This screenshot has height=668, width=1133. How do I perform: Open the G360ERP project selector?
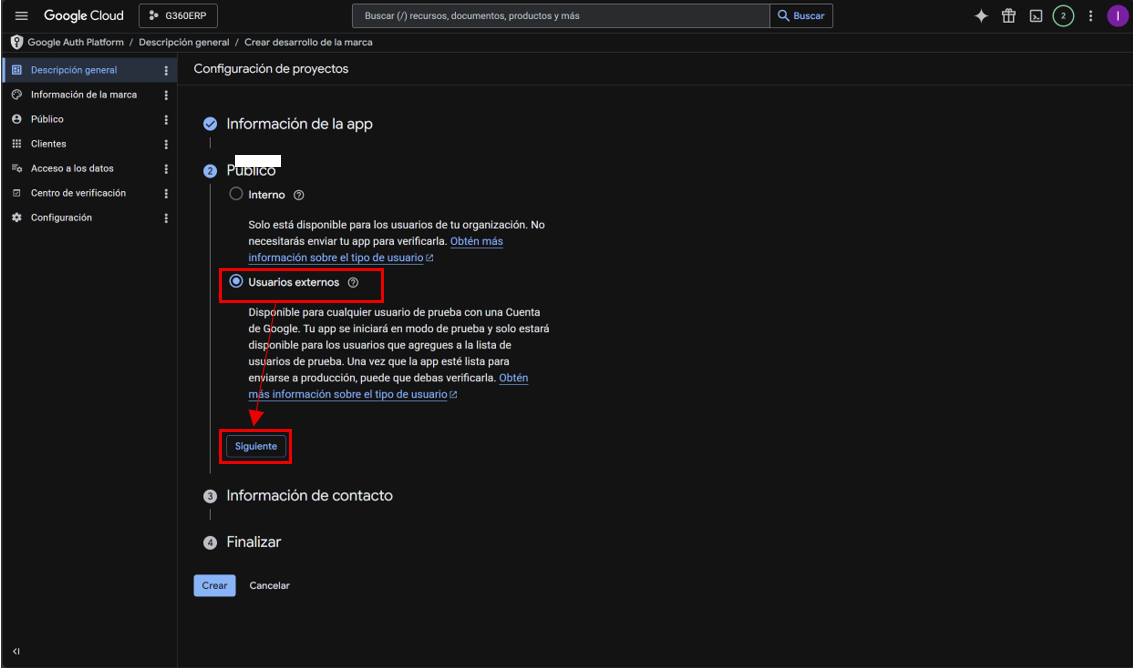(x=178, y=16)
